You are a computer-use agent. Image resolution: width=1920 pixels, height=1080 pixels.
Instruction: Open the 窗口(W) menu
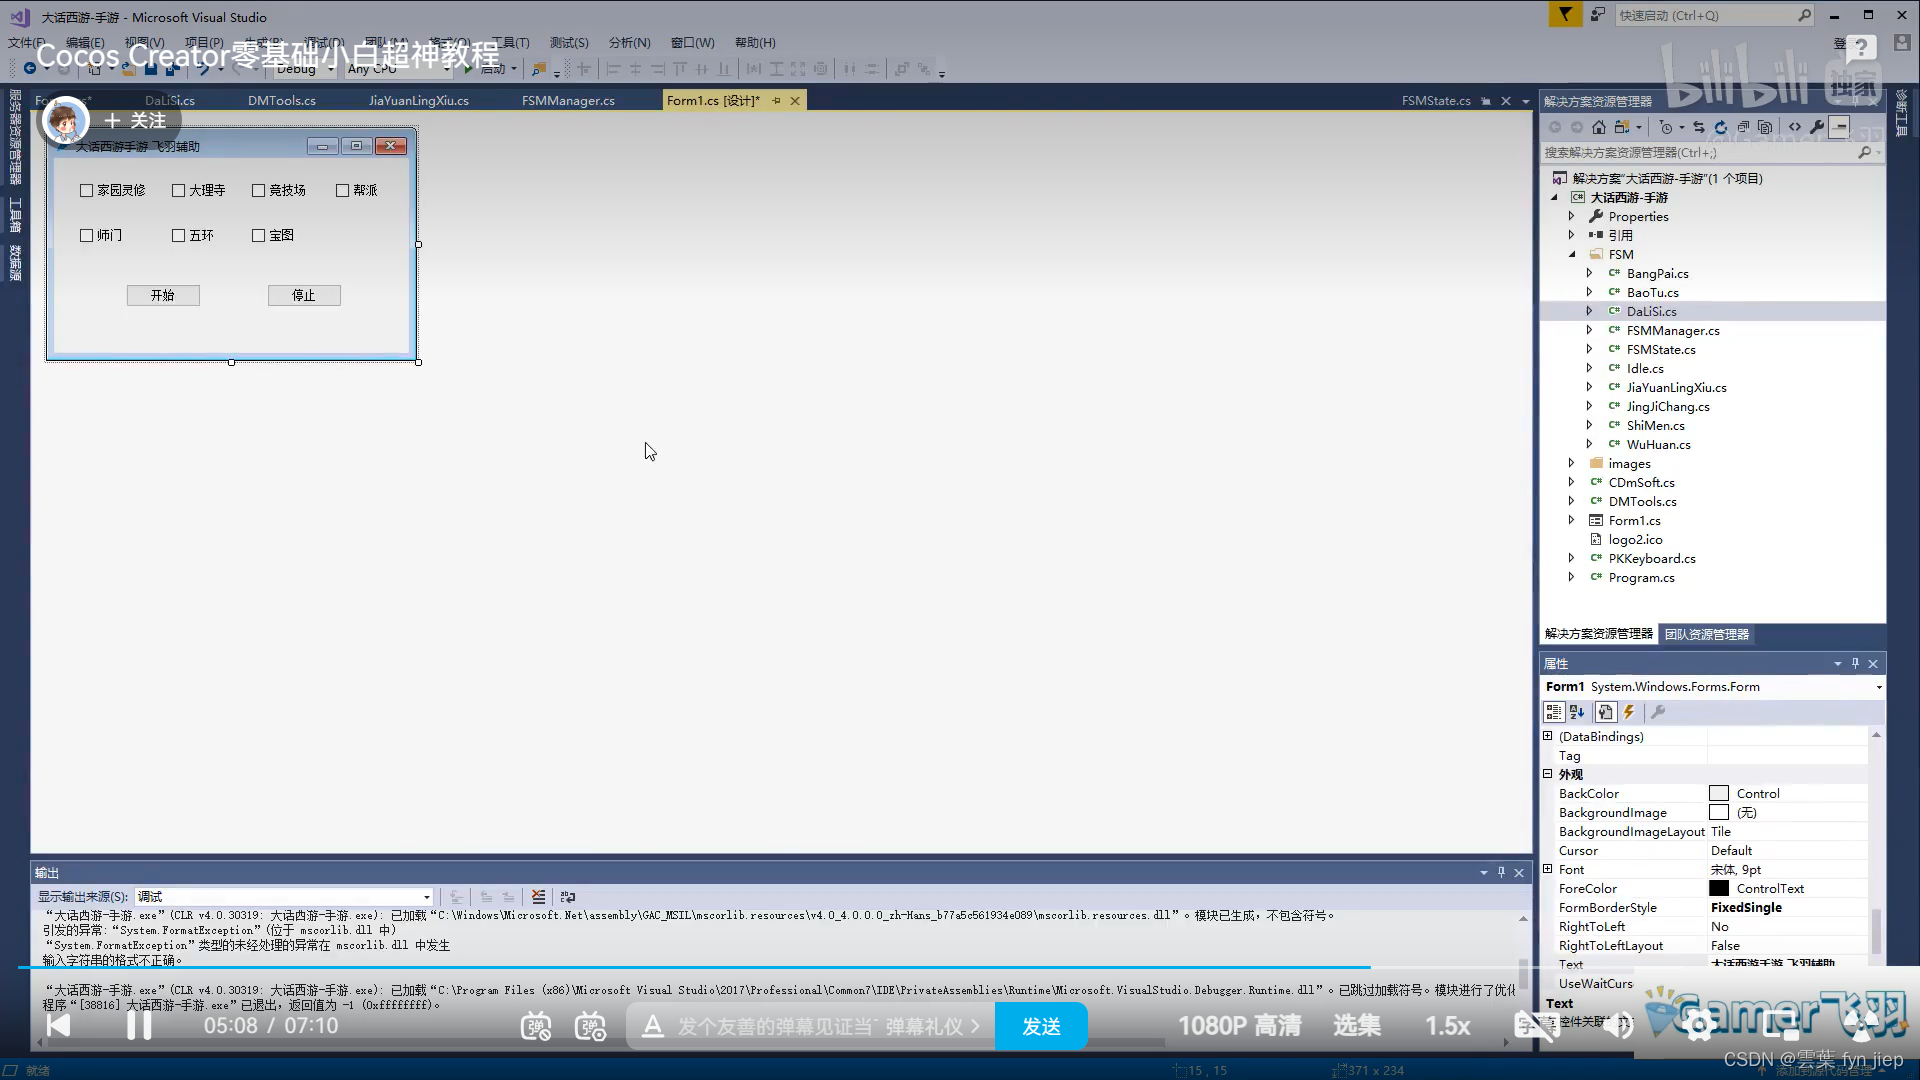(692, 43)
